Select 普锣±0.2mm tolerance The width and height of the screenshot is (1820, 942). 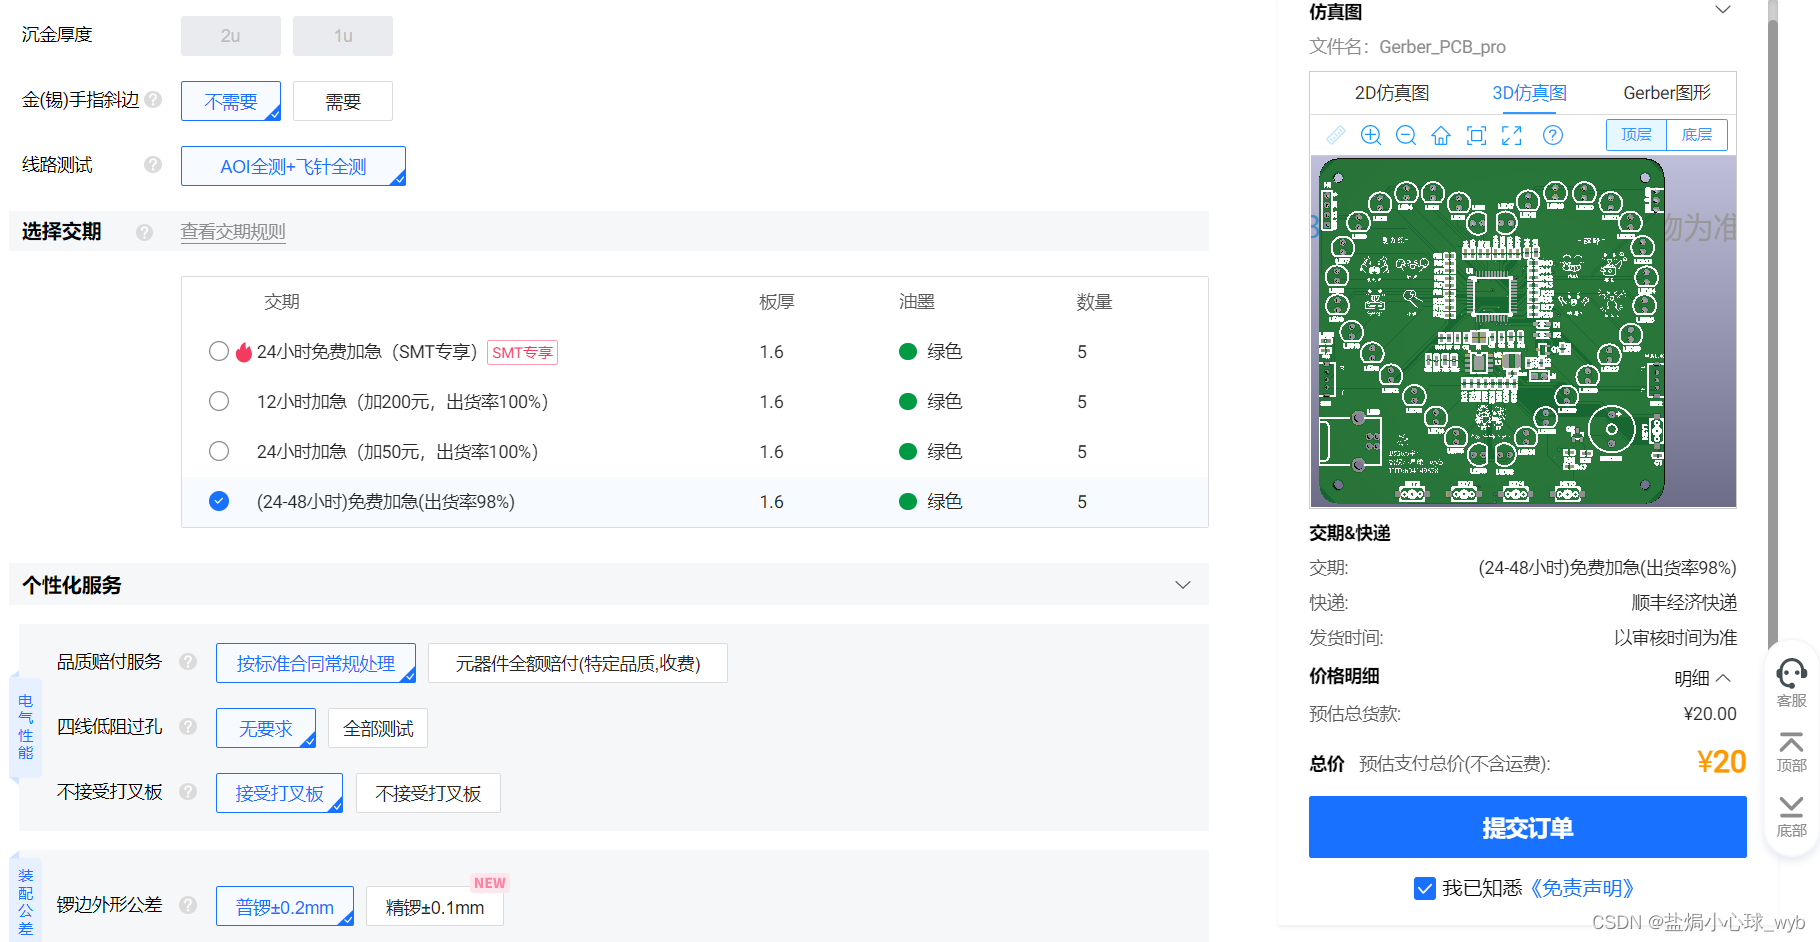(285, 906)
